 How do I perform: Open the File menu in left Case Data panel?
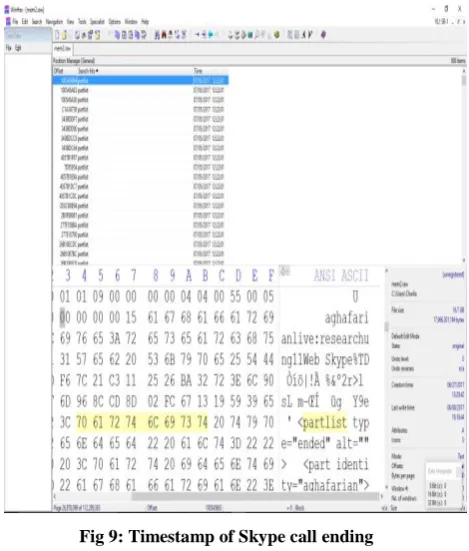(x=8, y=47)
